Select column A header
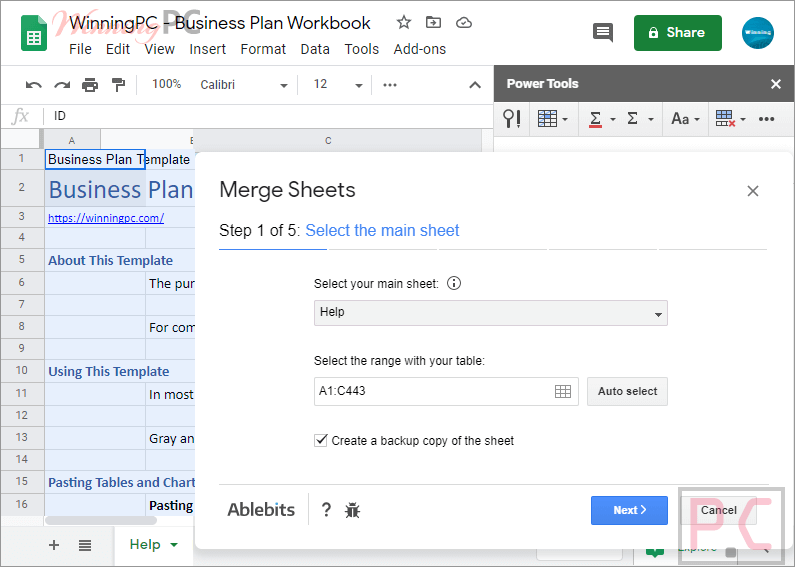 (71, 140)
